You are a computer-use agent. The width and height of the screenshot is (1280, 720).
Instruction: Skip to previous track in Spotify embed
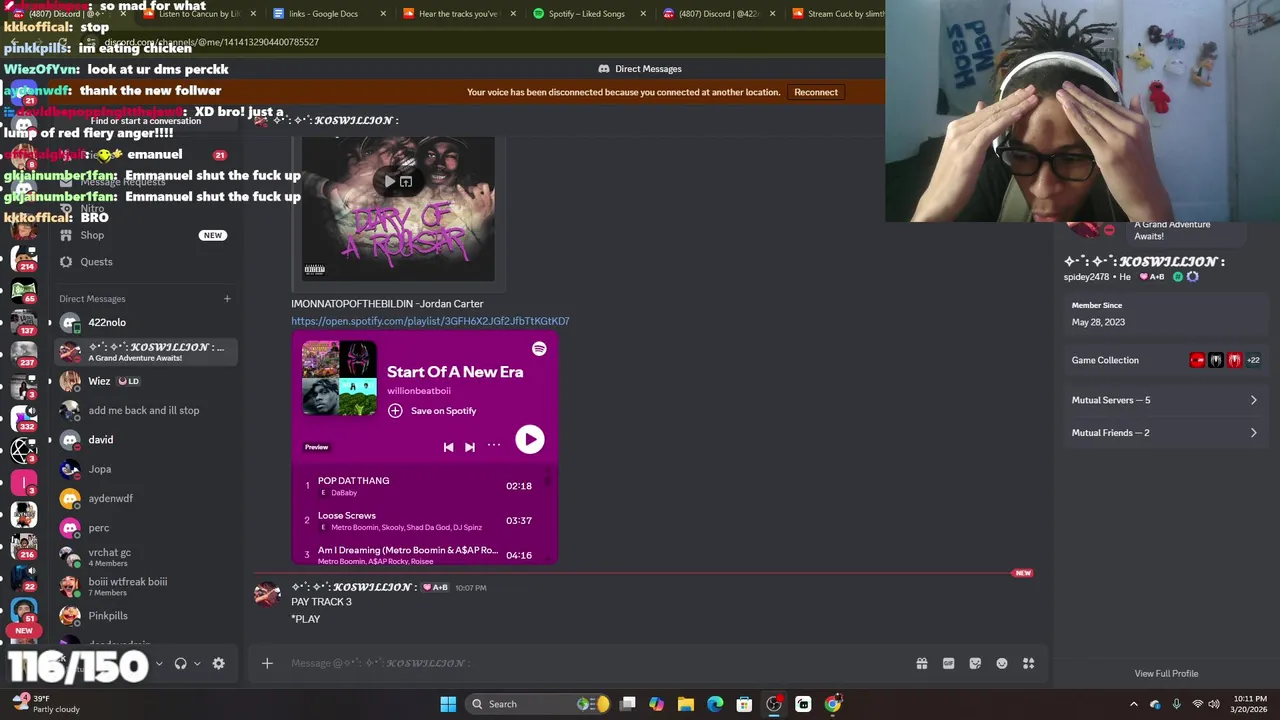pyautogui.click(x=448, y=447)
